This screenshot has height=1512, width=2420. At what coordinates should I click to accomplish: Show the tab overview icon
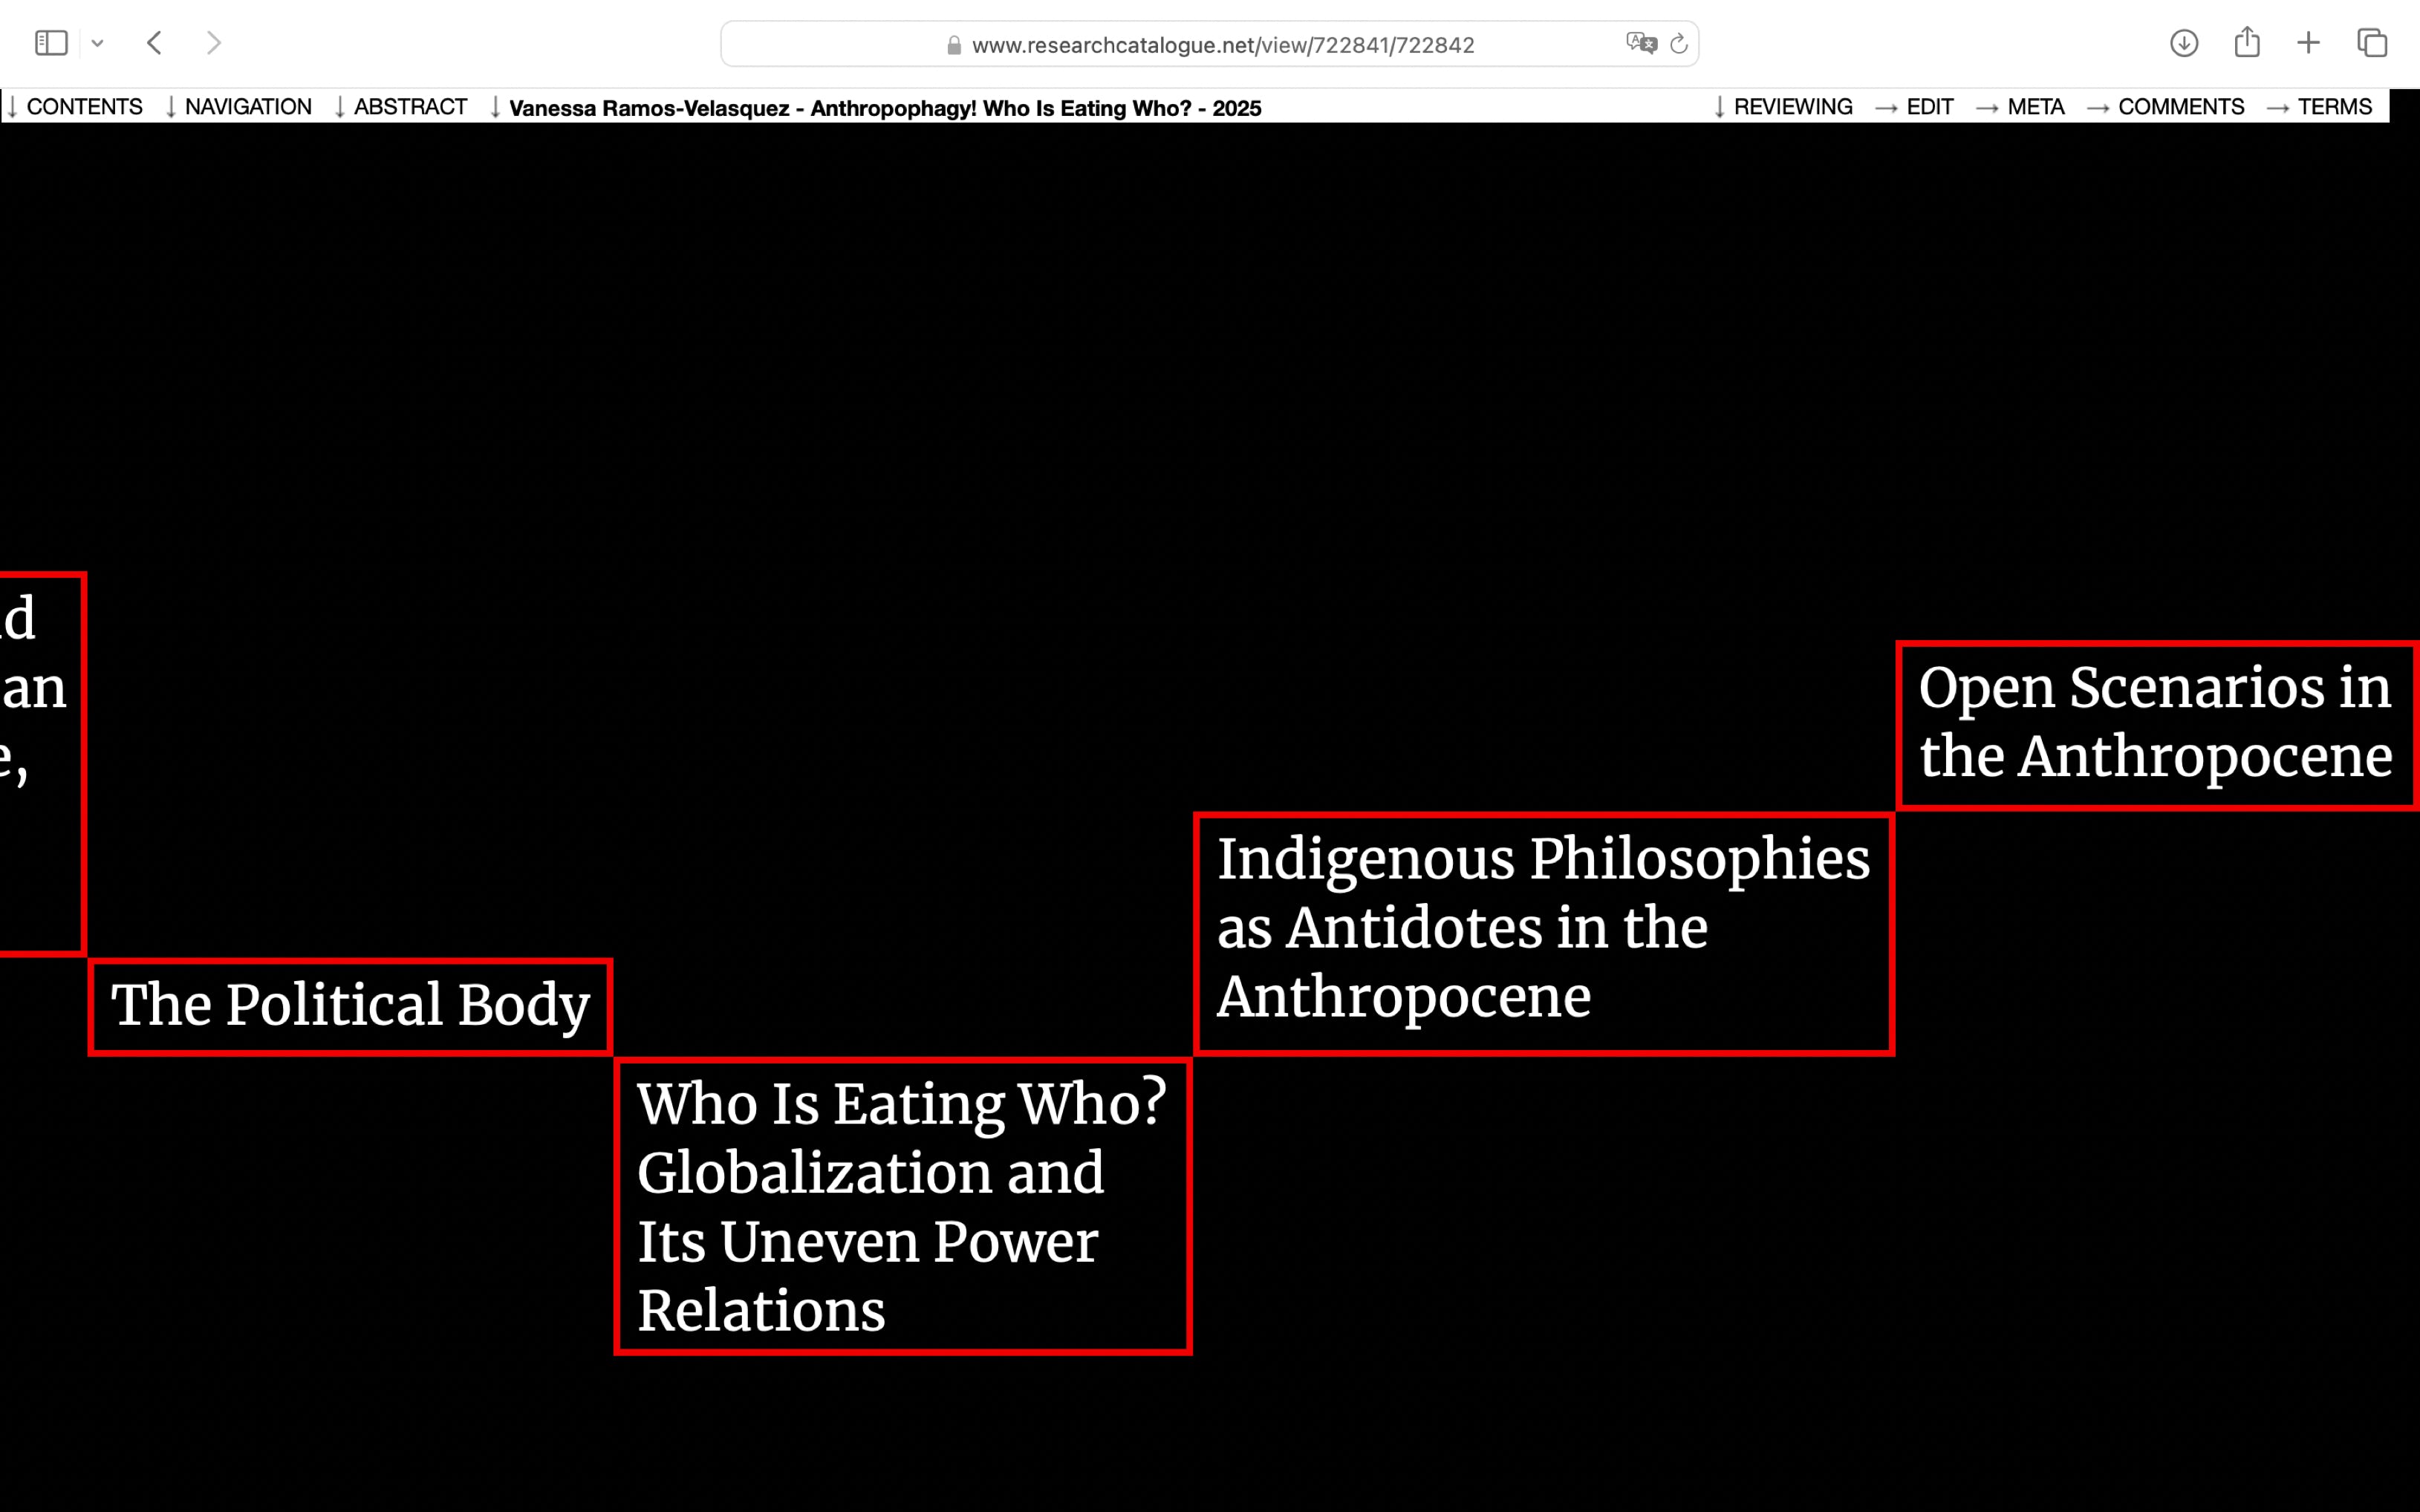click(2372, 43)
